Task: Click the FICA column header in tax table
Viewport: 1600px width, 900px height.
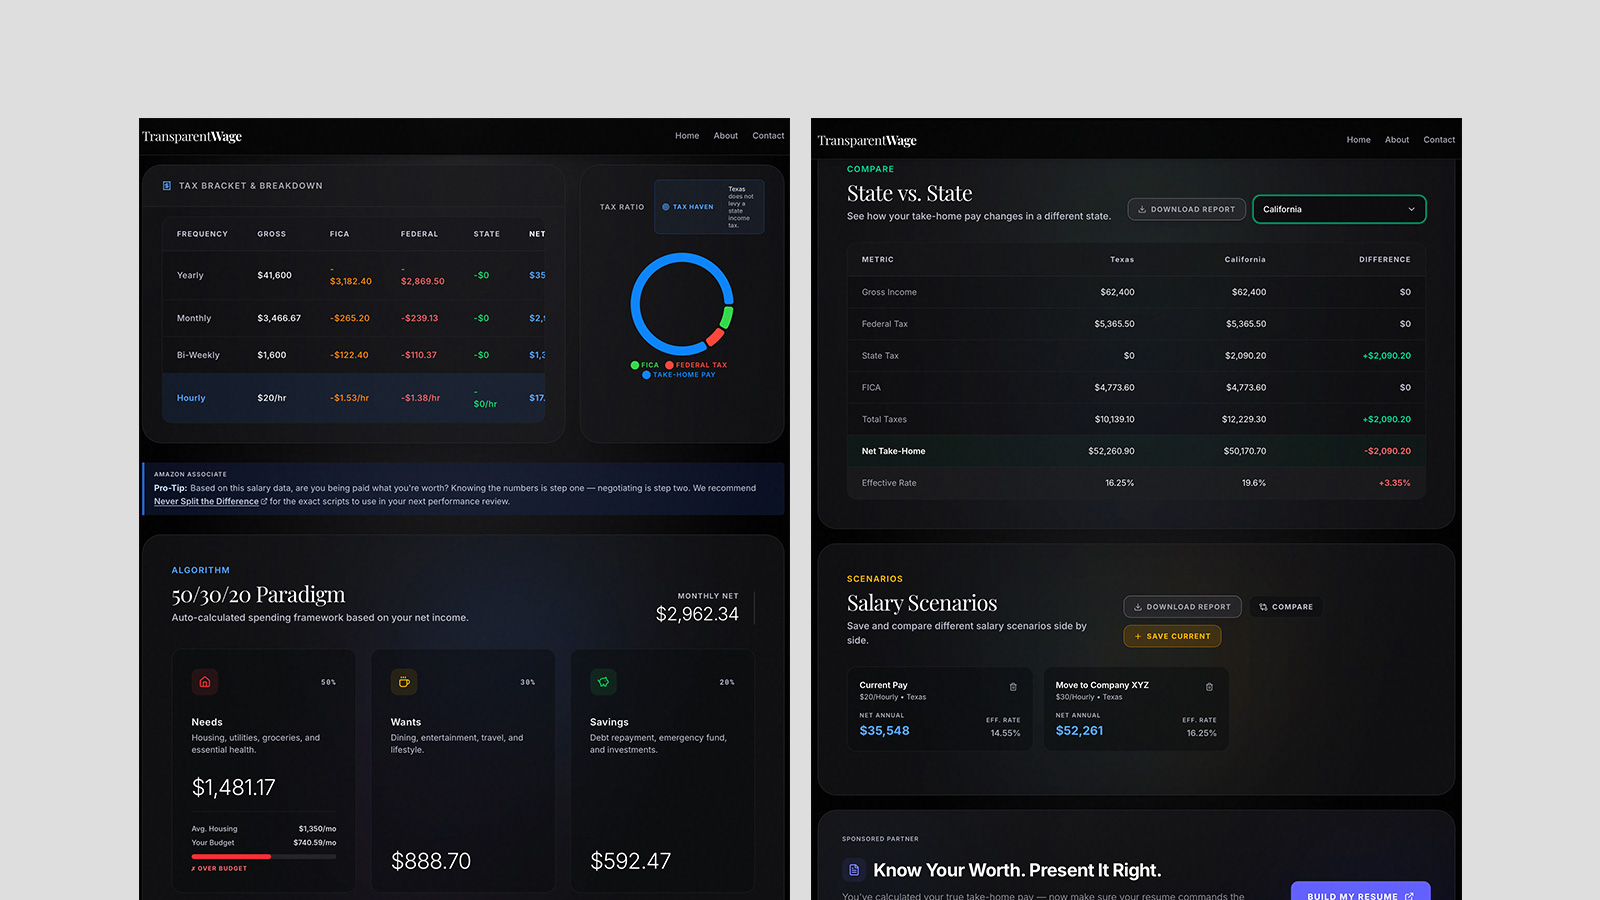Action: pos(339,234)
